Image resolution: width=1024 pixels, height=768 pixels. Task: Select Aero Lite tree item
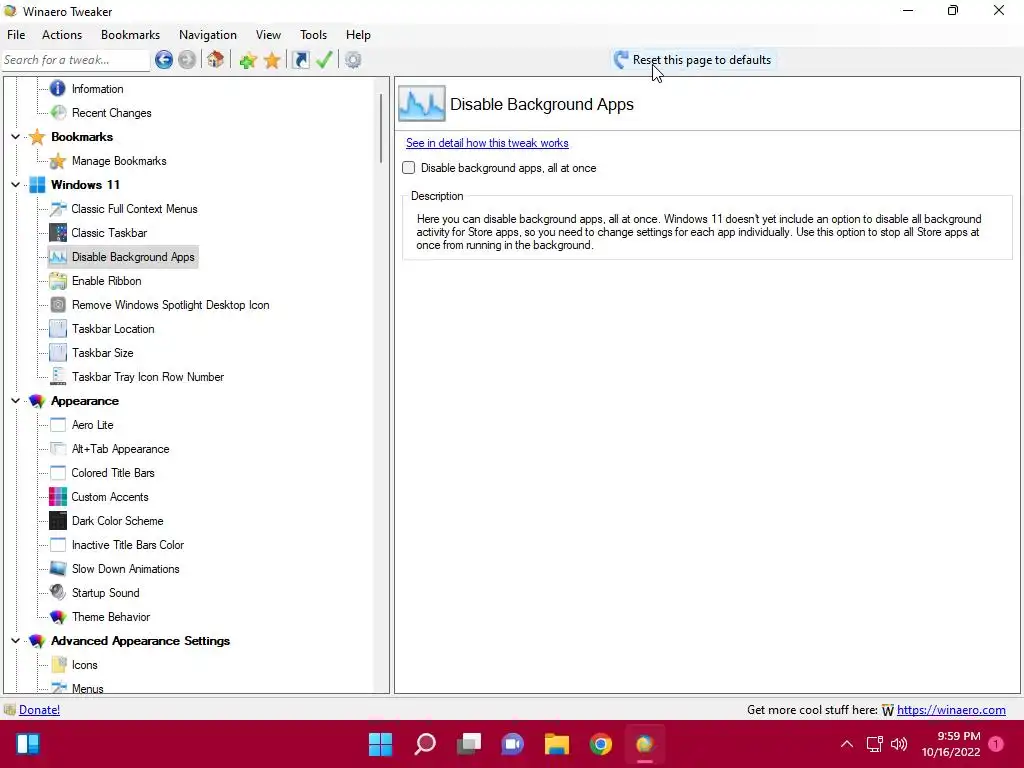coord(93,425)
